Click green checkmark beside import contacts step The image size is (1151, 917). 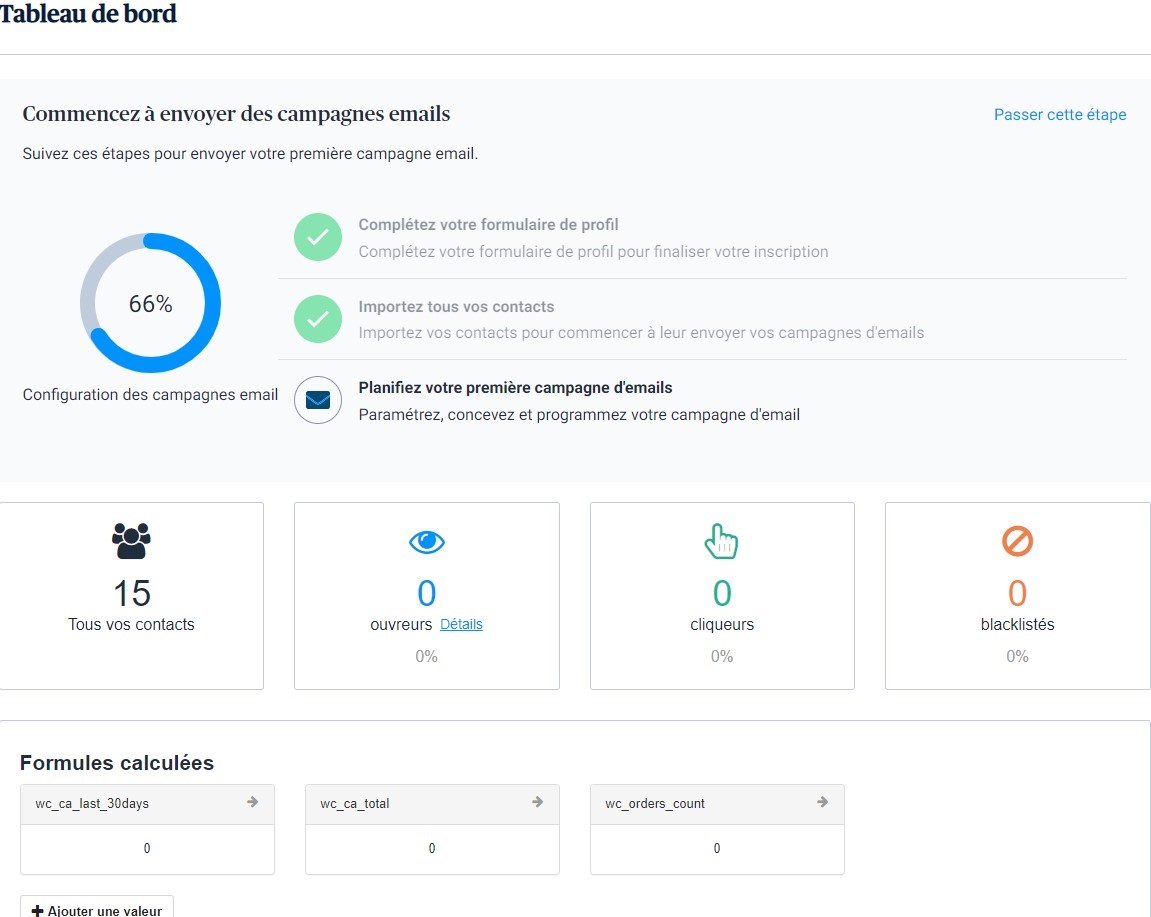318,319
